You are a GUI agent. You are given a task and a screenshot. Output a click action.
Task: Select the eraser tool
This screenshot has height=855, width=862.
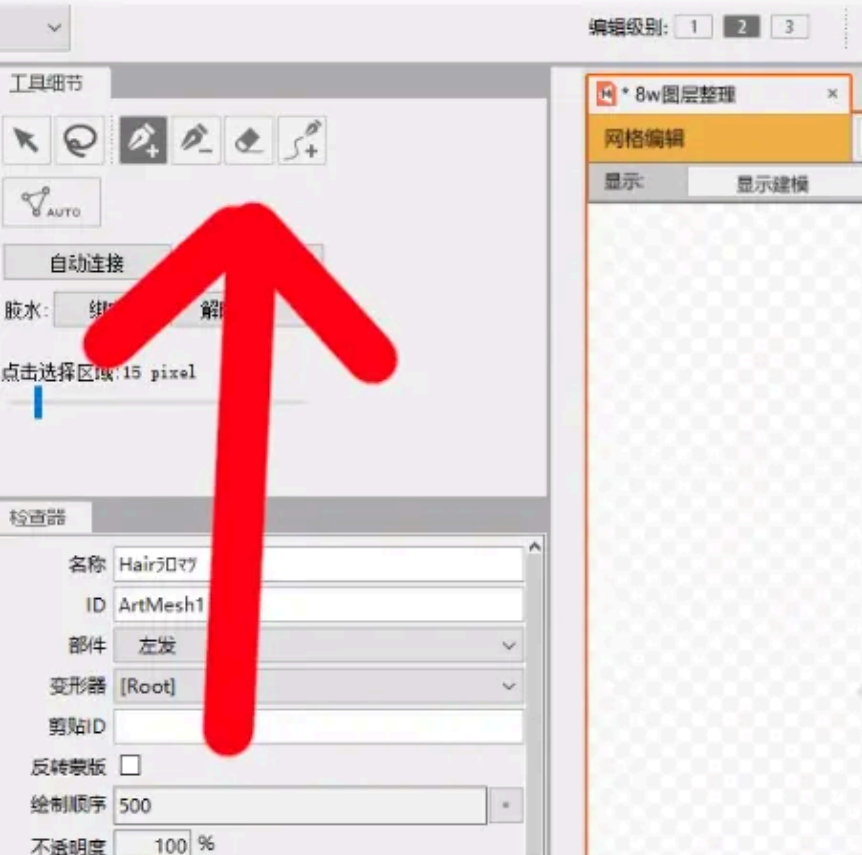[248, 140]
